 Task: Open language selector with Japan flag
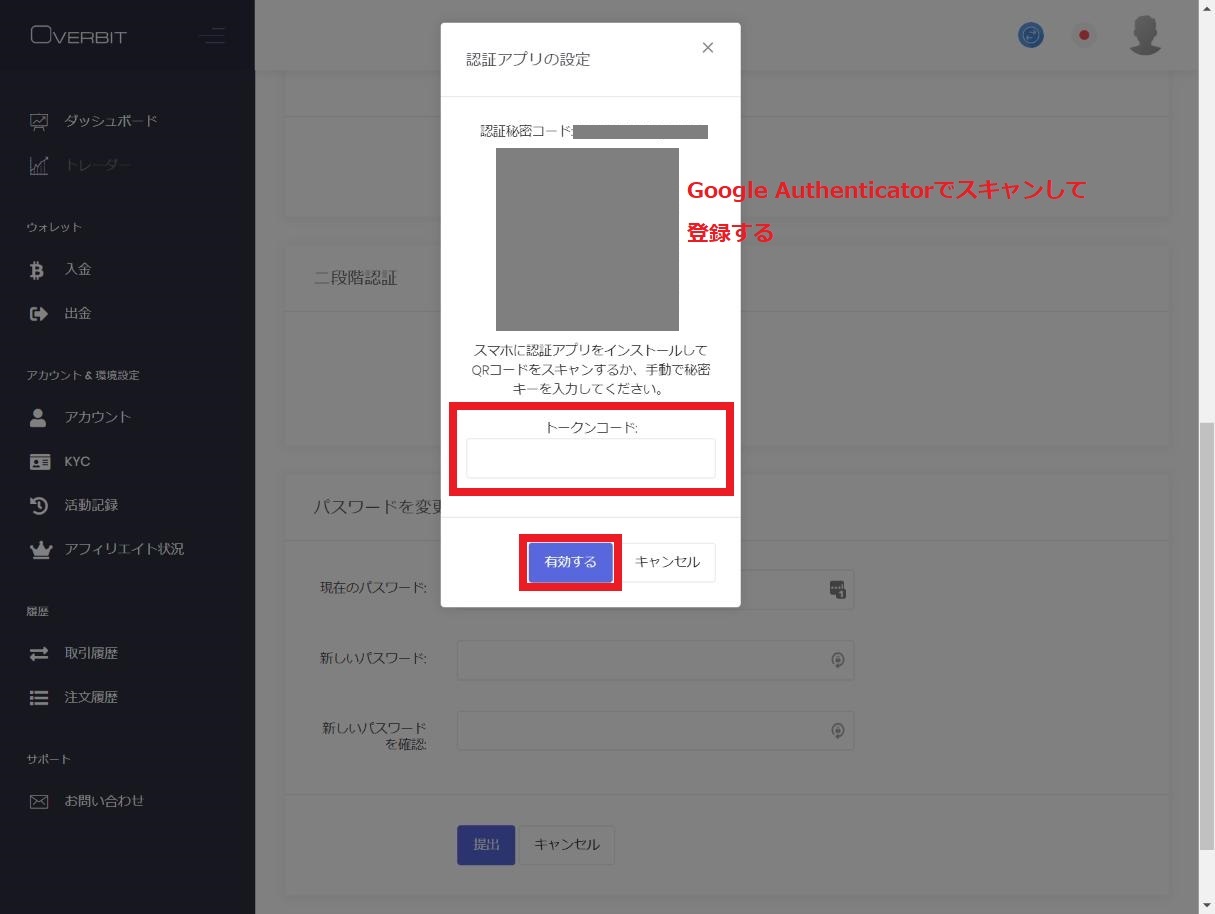pos(1083,36)
